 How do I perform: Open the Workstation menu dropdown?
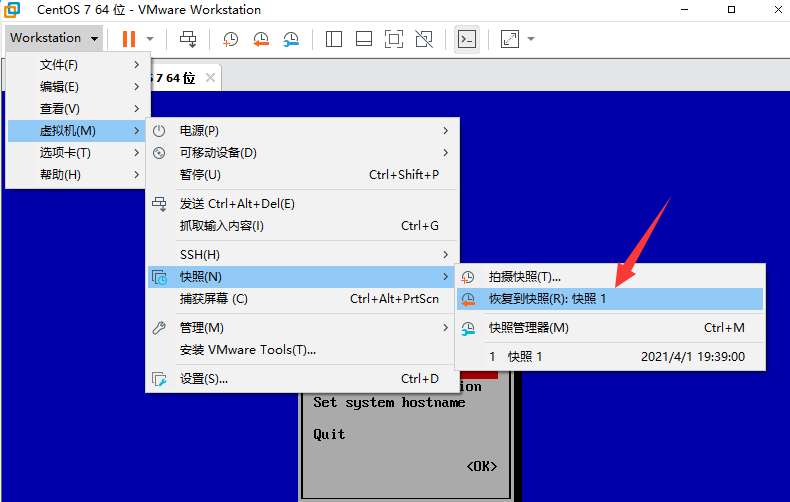click(54, 38)
